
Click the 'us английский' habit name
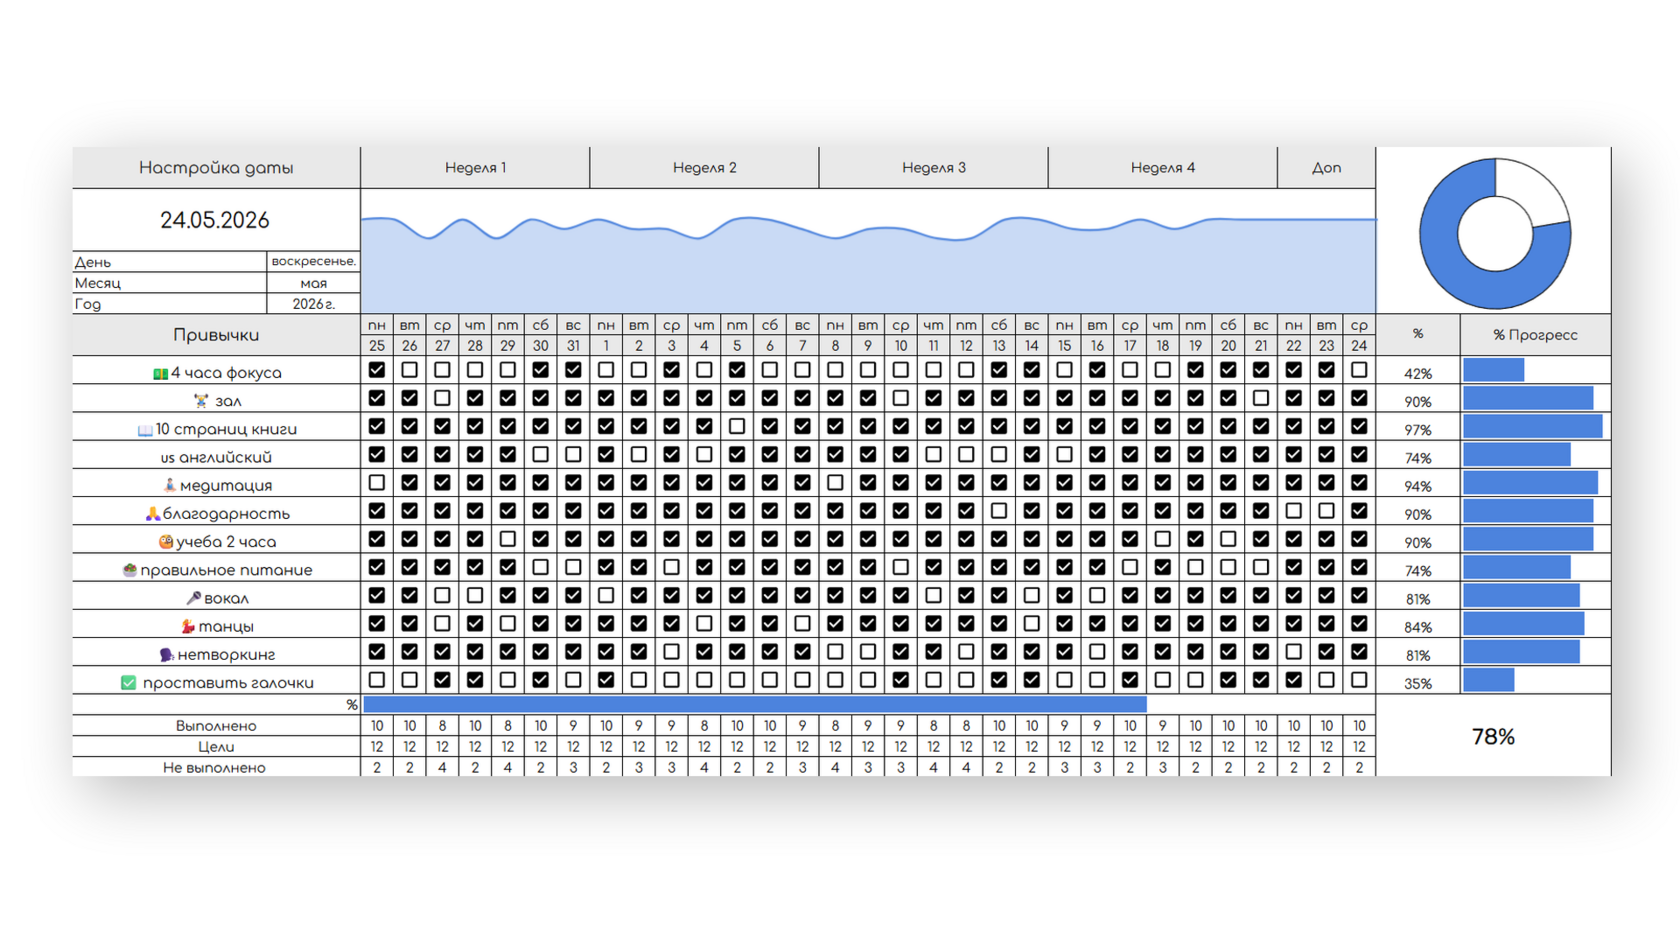click(x=216, y=457)
